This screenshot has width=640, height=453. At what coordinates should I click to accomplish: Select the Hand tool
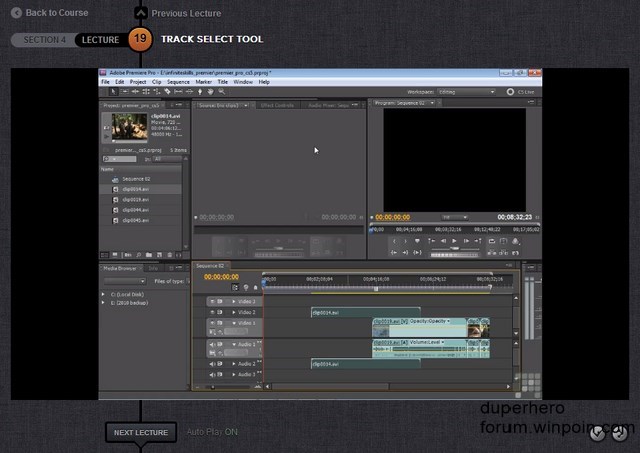(211, 92)
